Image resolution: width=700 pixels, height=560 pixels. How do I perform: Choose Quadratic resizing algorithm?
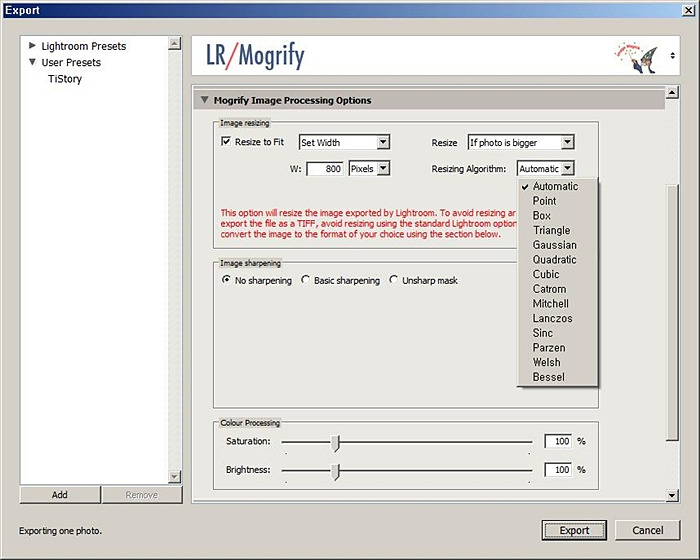tap(557, 260)
